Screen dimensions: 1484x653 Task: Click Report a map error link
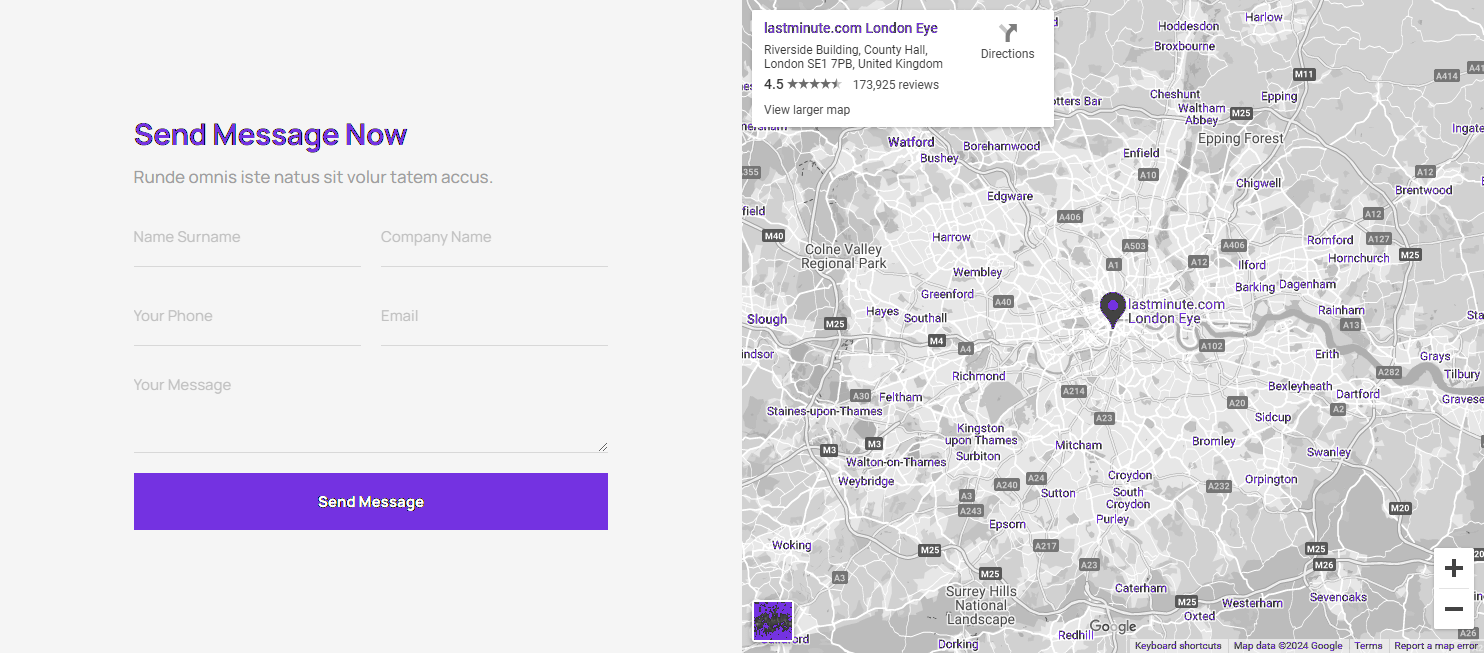pos(1435,646)
